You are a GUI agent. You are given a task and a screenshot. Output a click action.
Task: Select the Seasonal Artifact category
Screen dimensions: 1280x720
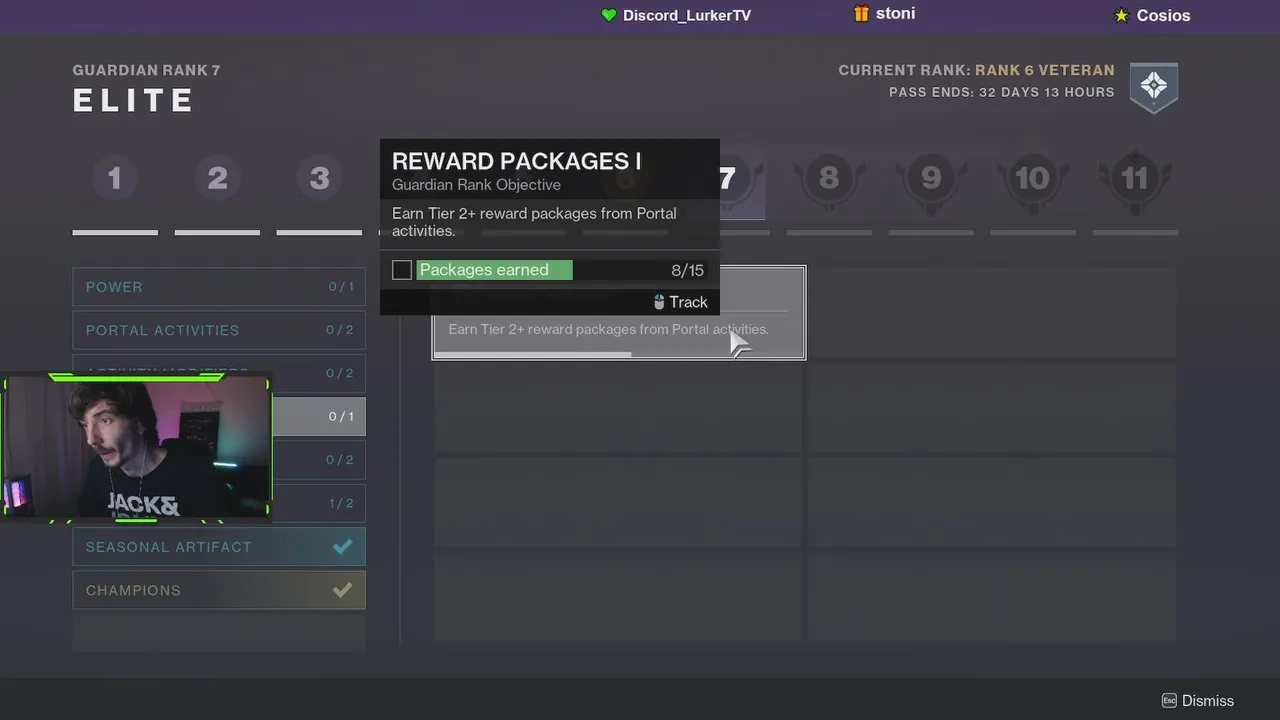[219, 547]
